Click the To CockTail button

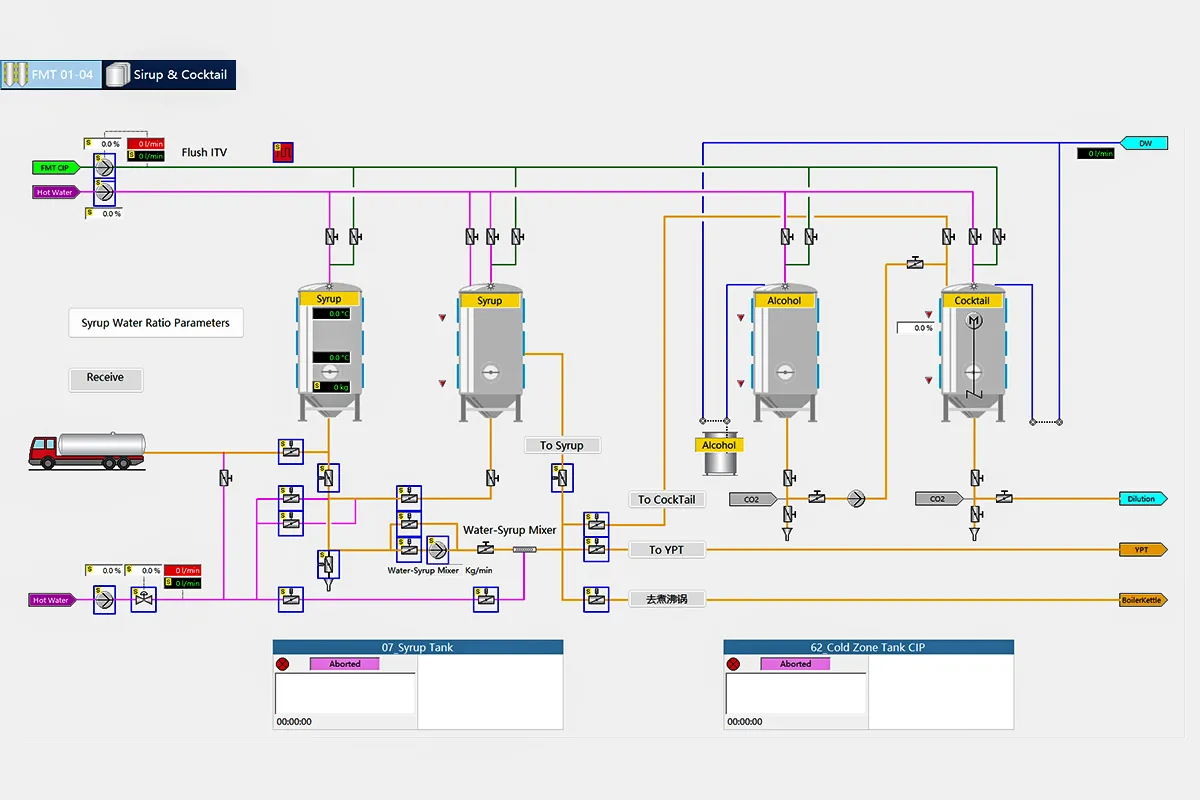click(667, 499)
